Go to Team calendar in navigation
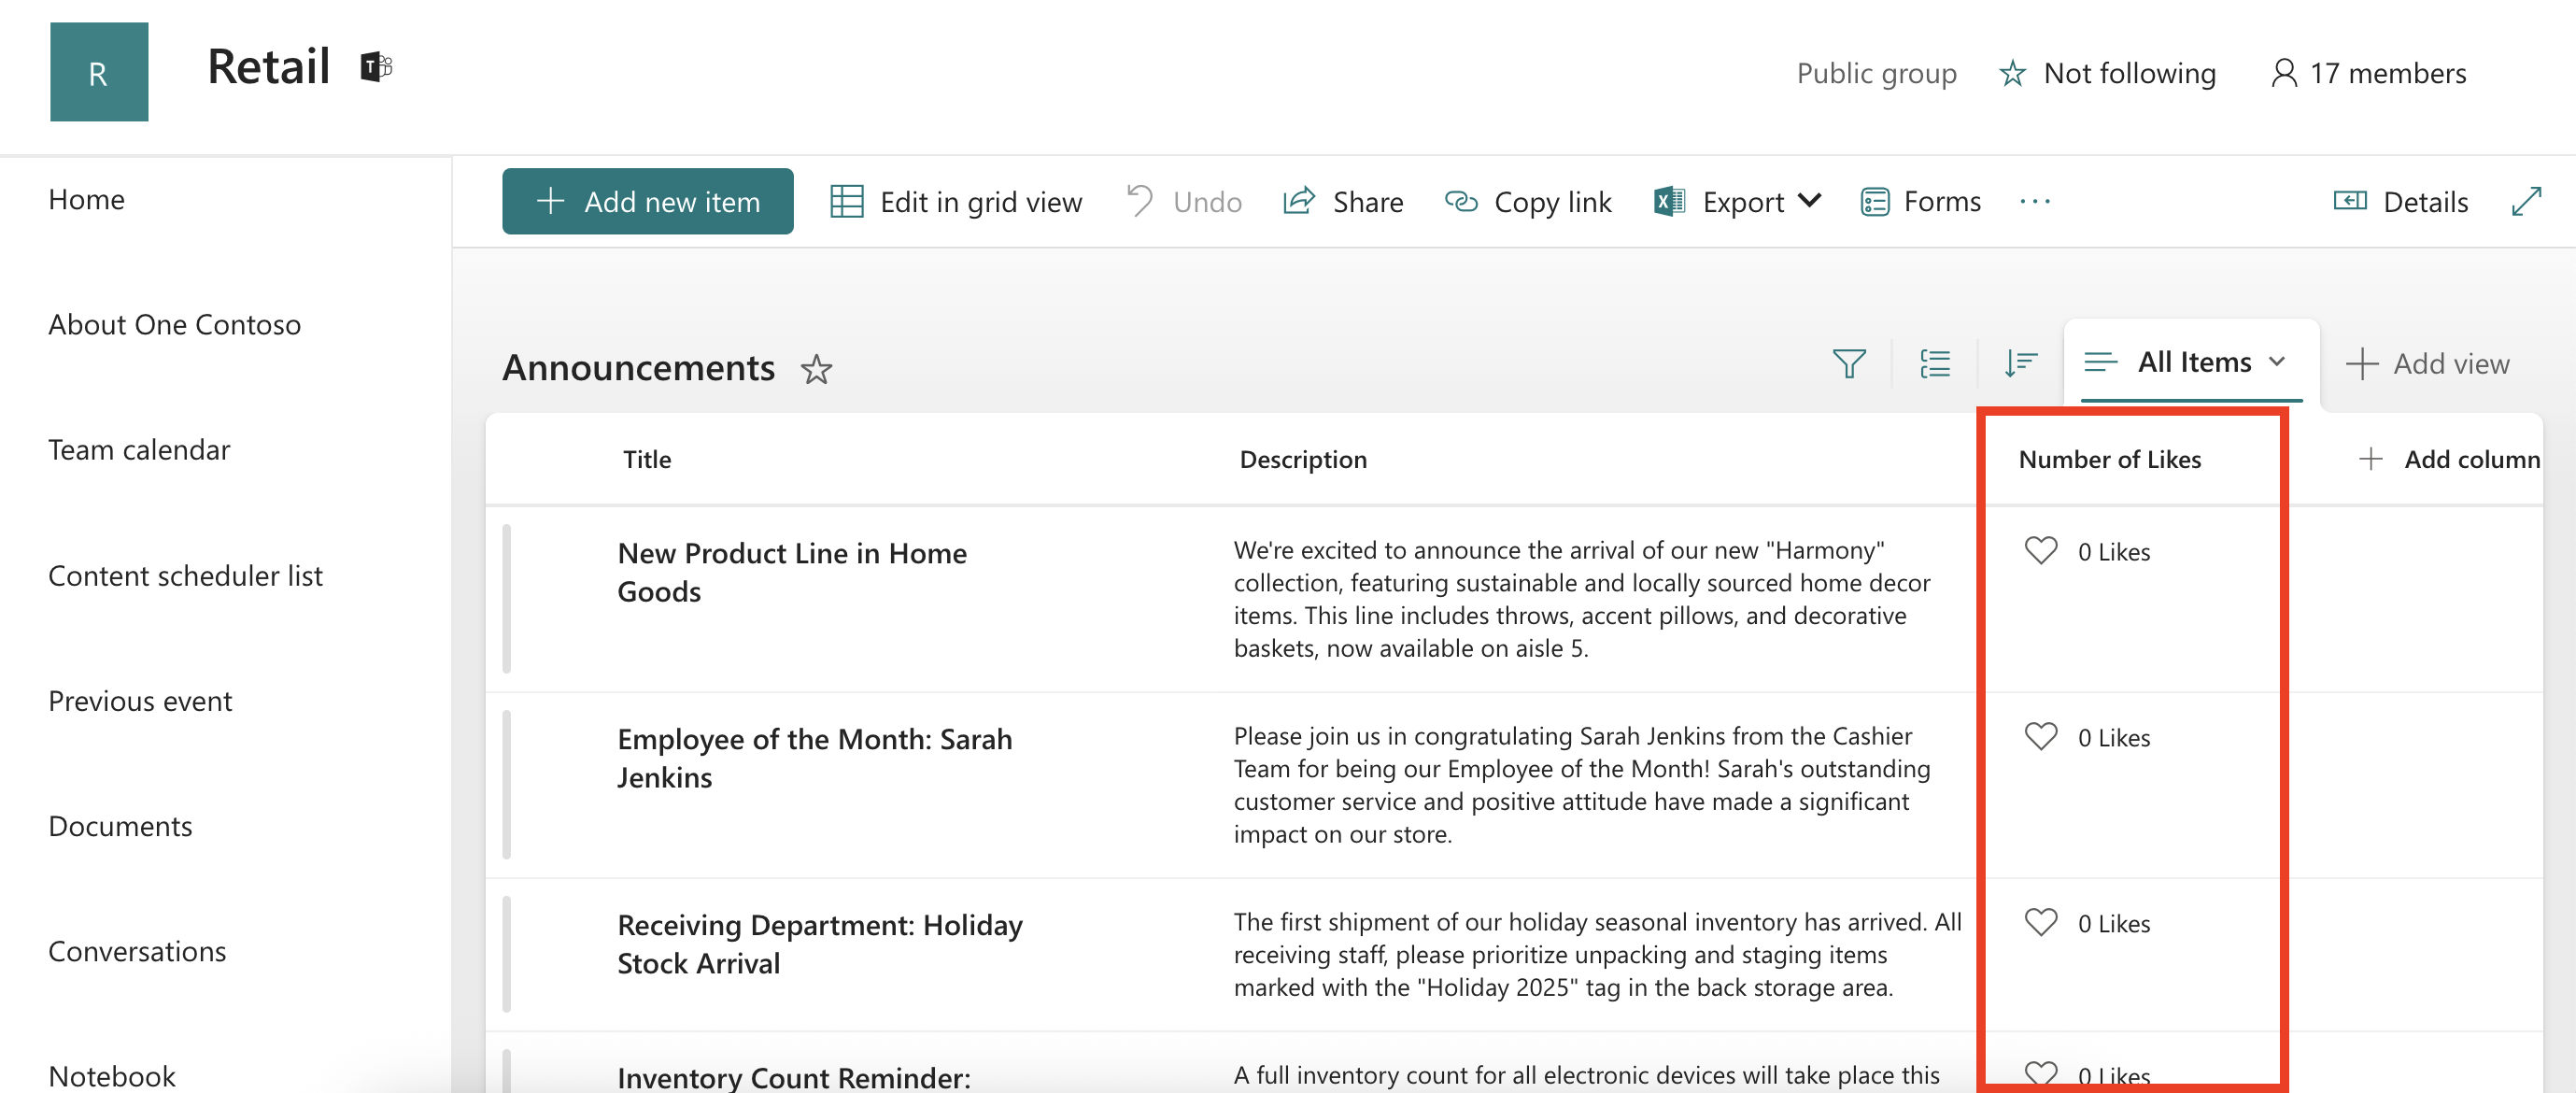The height and width of the screenshot is (1093, 2576). coord(139,450)
